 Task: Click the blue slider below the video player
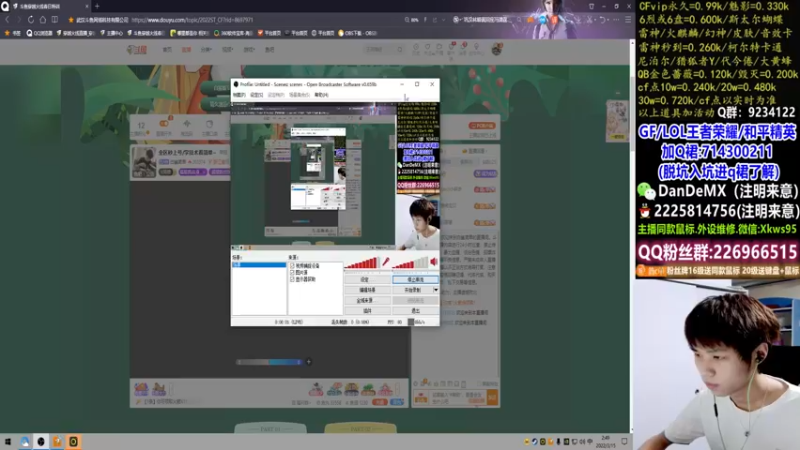tap(285, 362)
